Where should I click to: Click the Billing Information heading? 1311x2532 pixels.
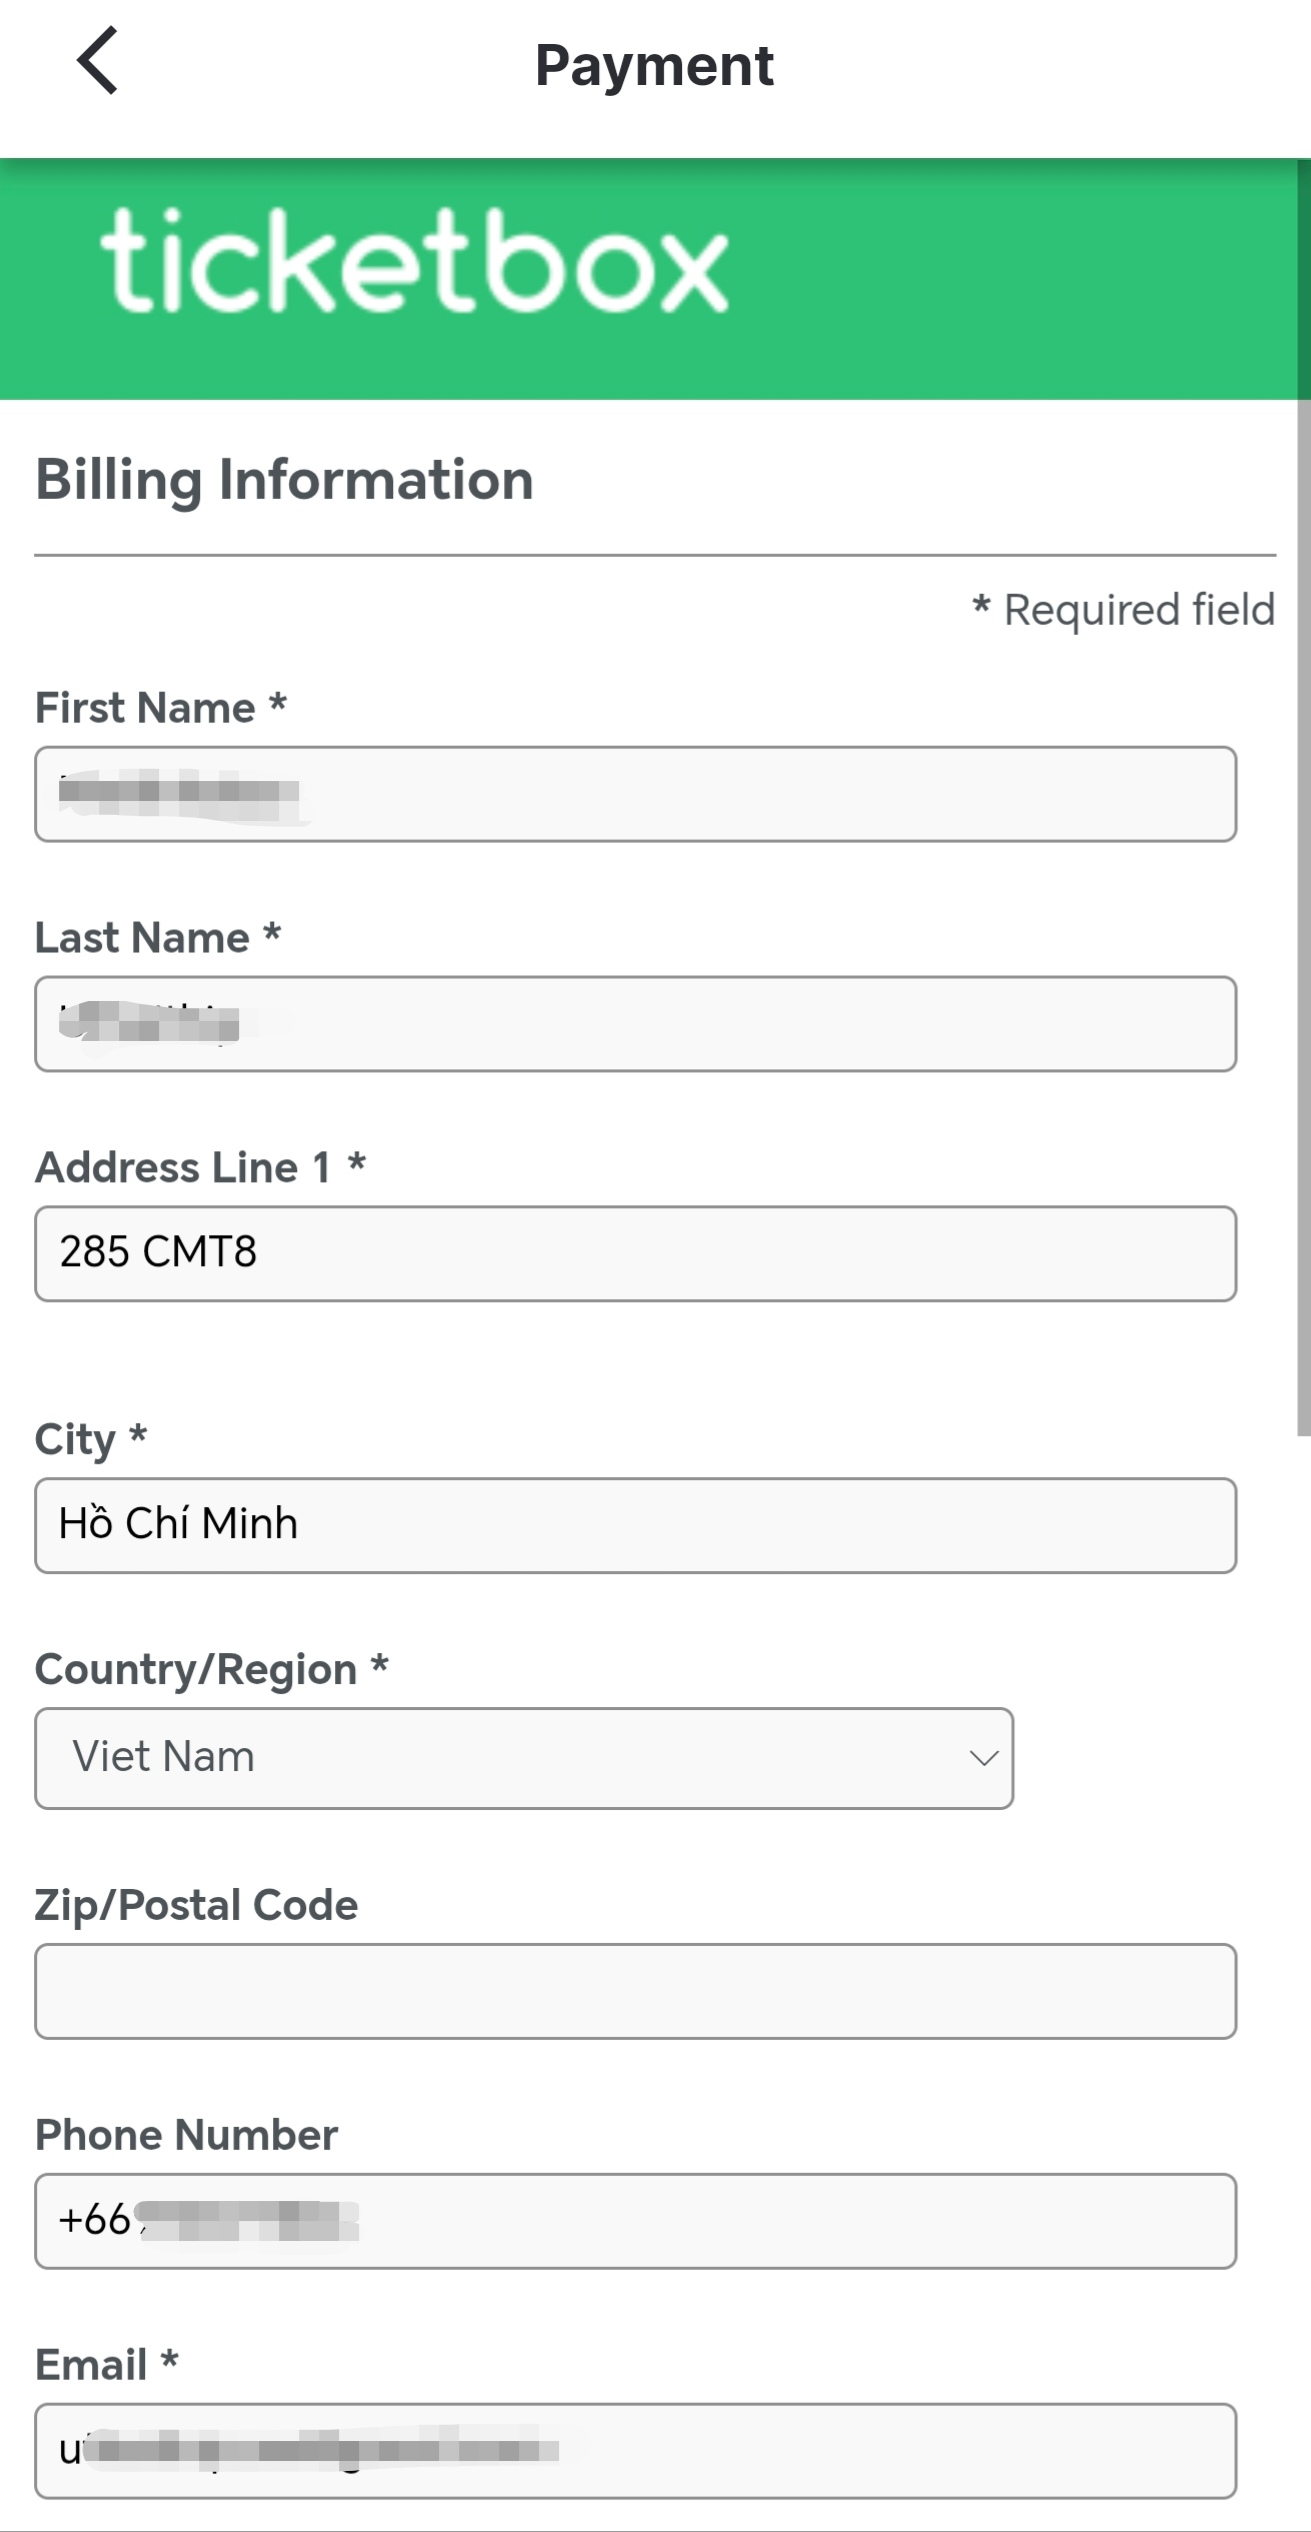coord(284,480)
